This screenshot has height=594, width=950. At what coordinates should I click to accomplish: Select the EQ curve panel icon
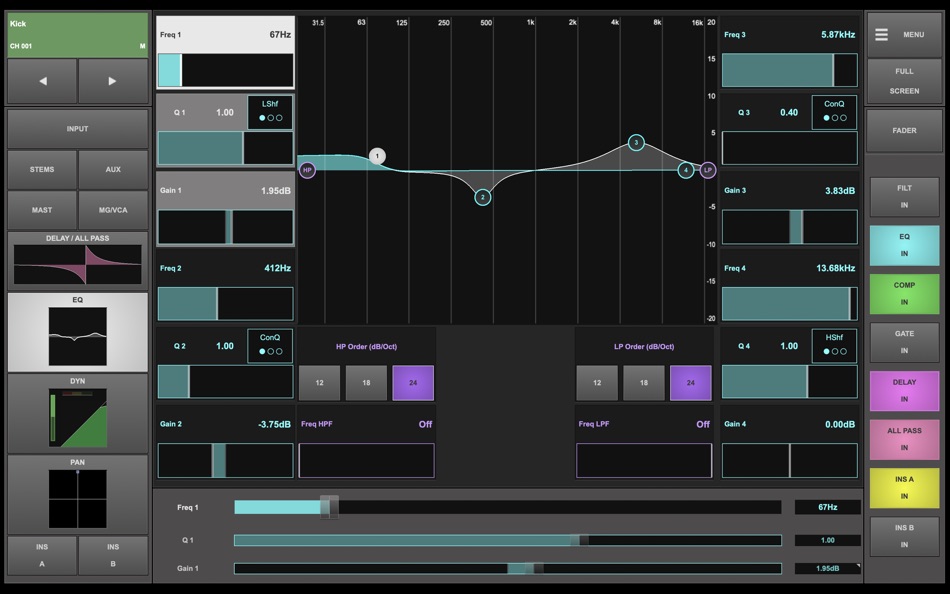point(77,330)
